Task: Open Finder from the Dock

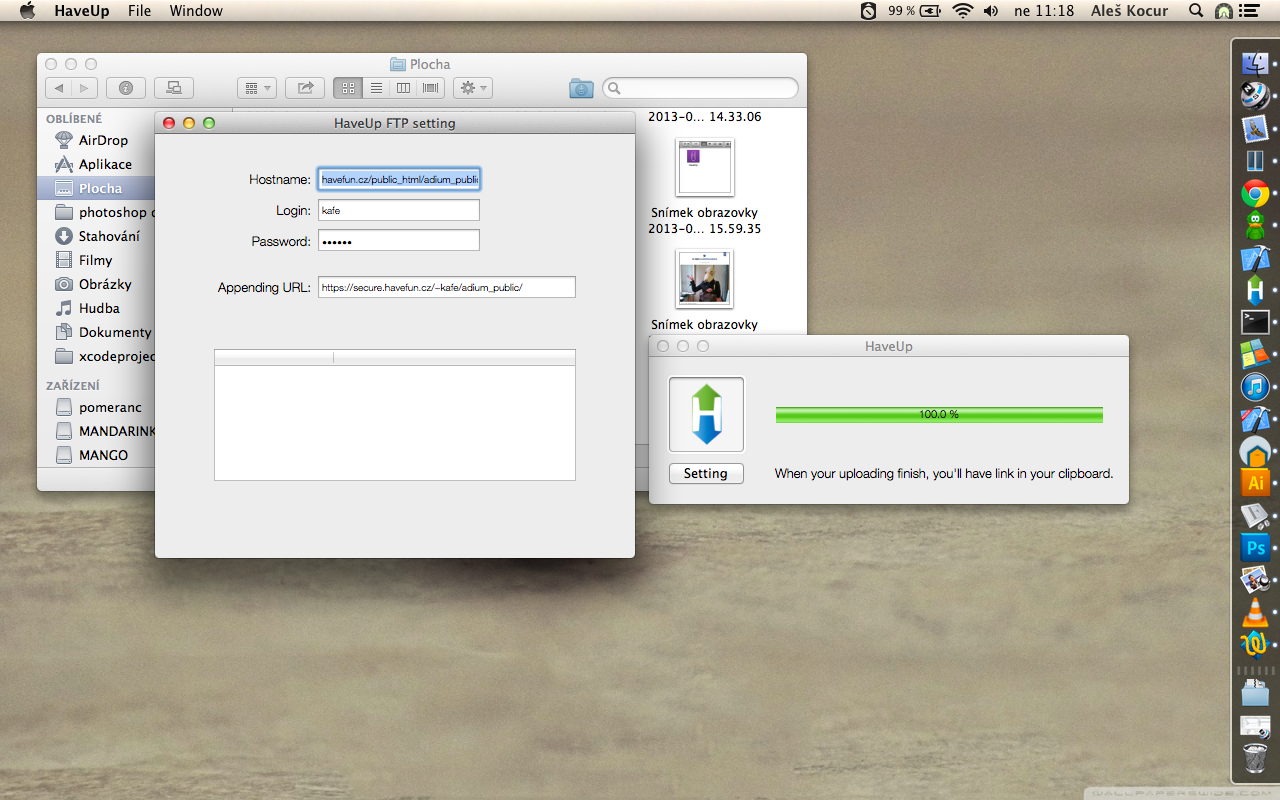Action: (x=1254, y=64)
